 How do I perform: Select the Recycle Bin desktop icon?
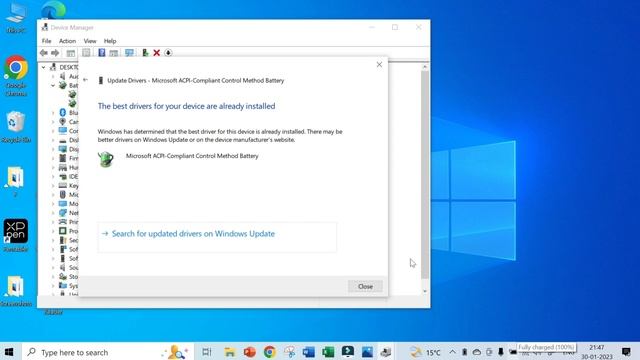pos(16,127)
